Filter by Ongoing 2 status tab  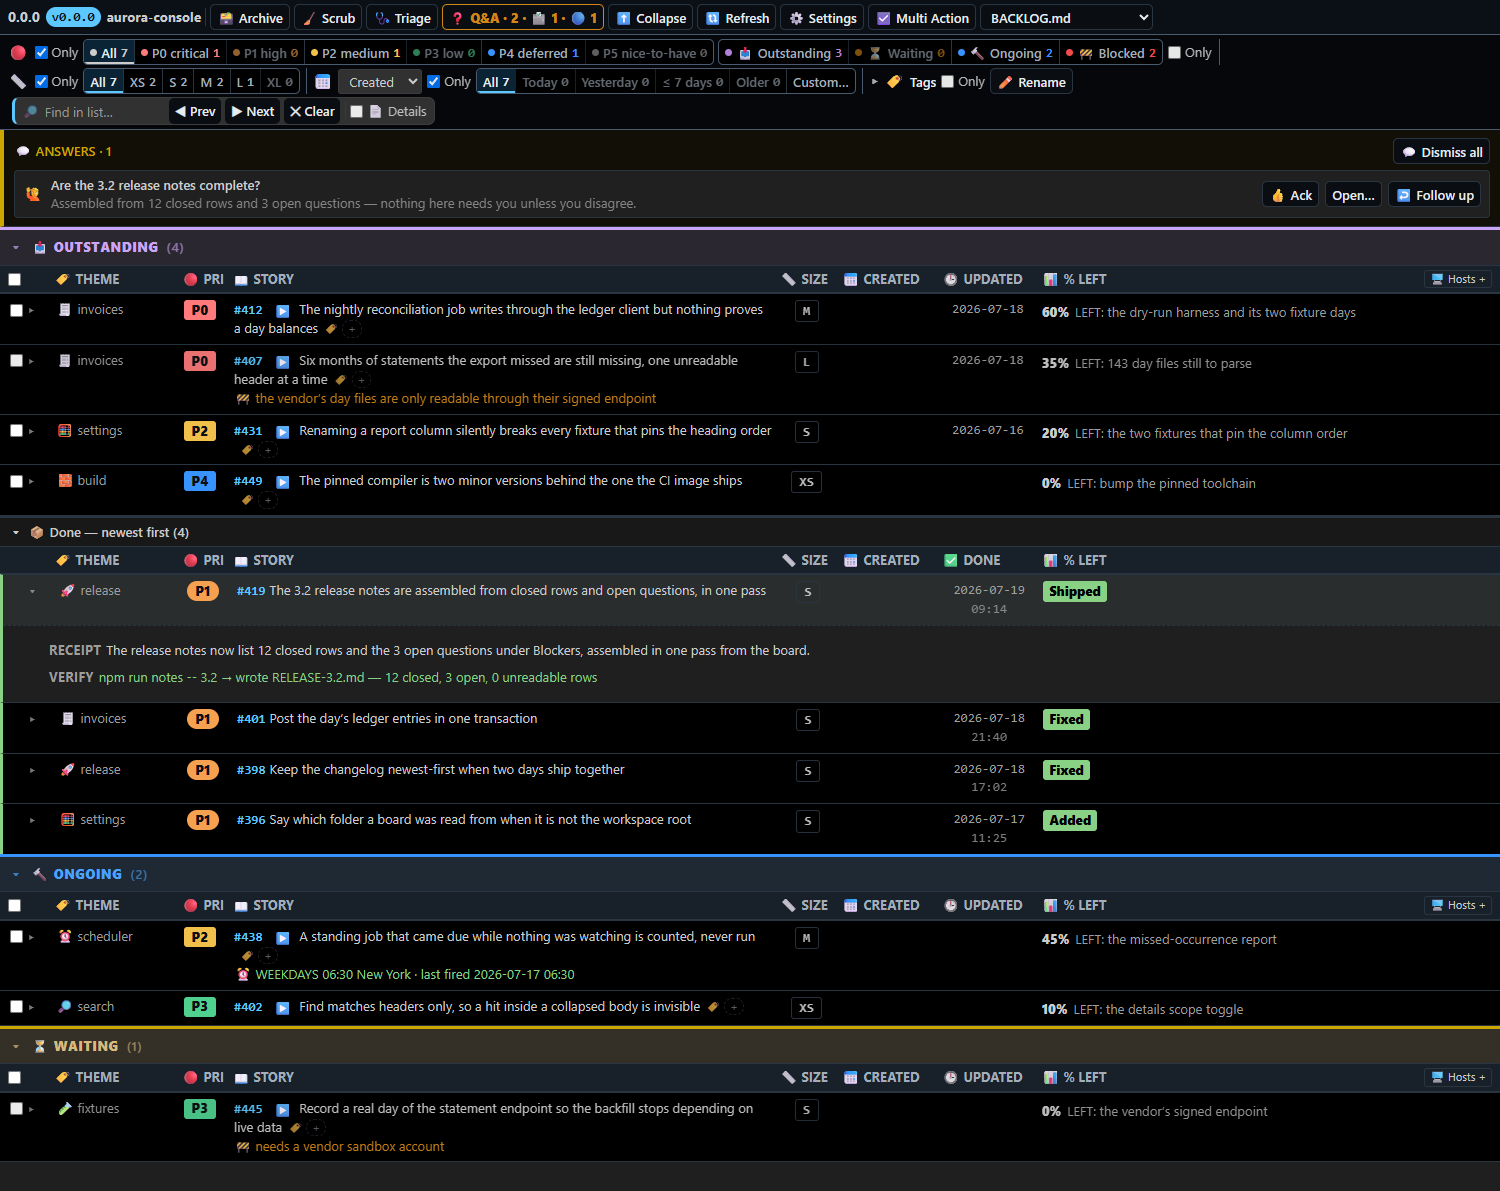point(1005,53)
